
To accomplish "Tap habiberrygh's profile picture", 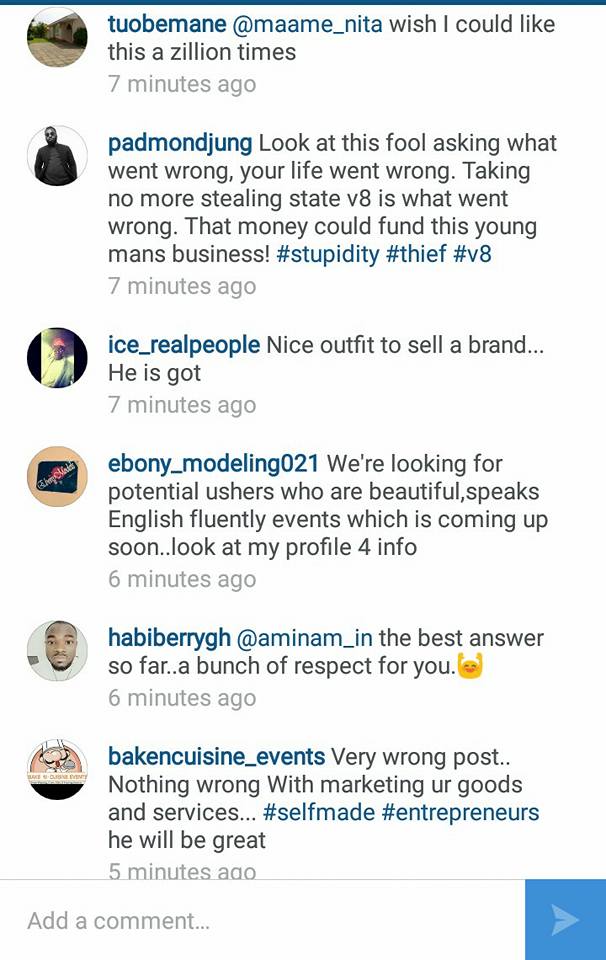I will point(58,651).
